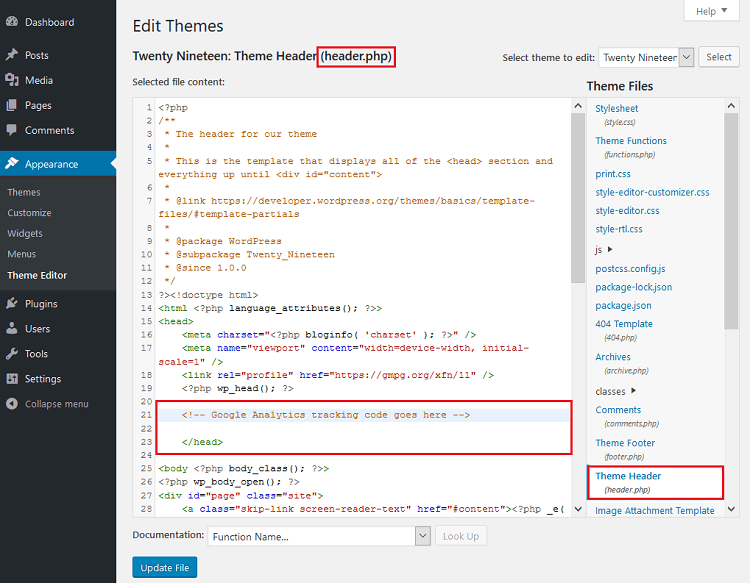Image resolution: width=750 pixels, height=583 pixels.
Task: Click the Theme Files scrollbar thumb
Action: 731,221
